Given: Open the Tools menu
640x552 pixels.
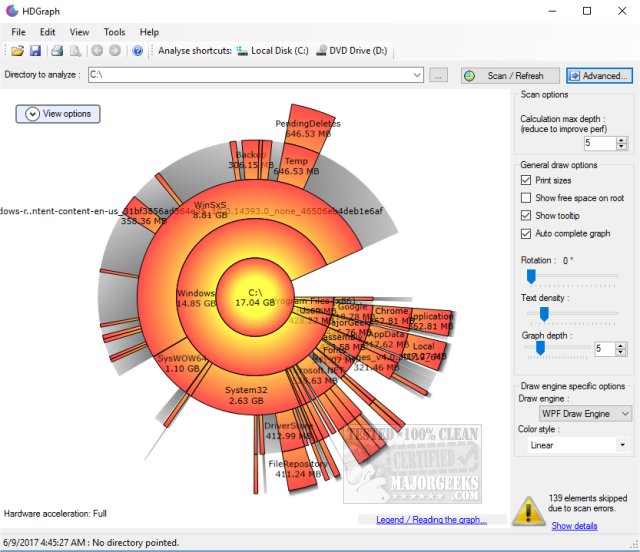Looking at the screenshot, I should [x=115, y=32].
